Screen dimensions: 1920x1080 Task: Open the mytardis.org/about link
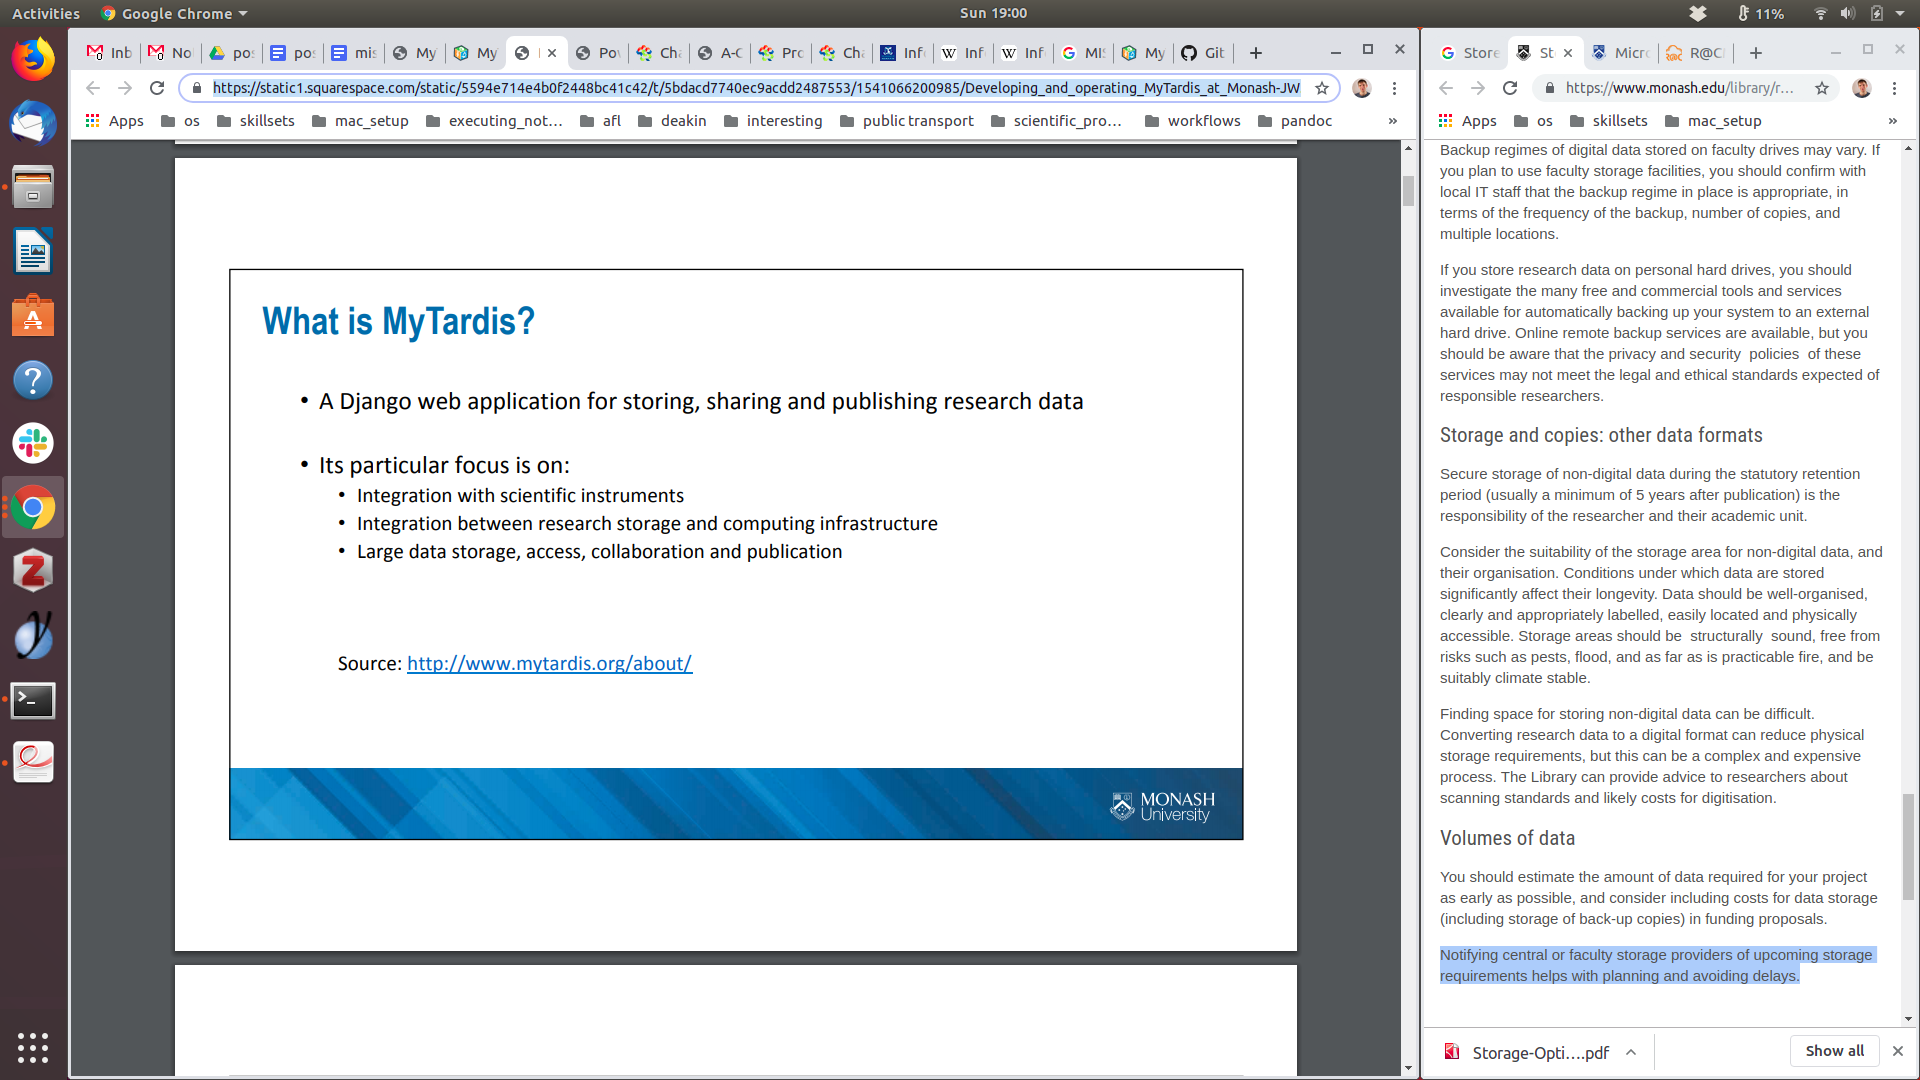[x=549, y=663]
